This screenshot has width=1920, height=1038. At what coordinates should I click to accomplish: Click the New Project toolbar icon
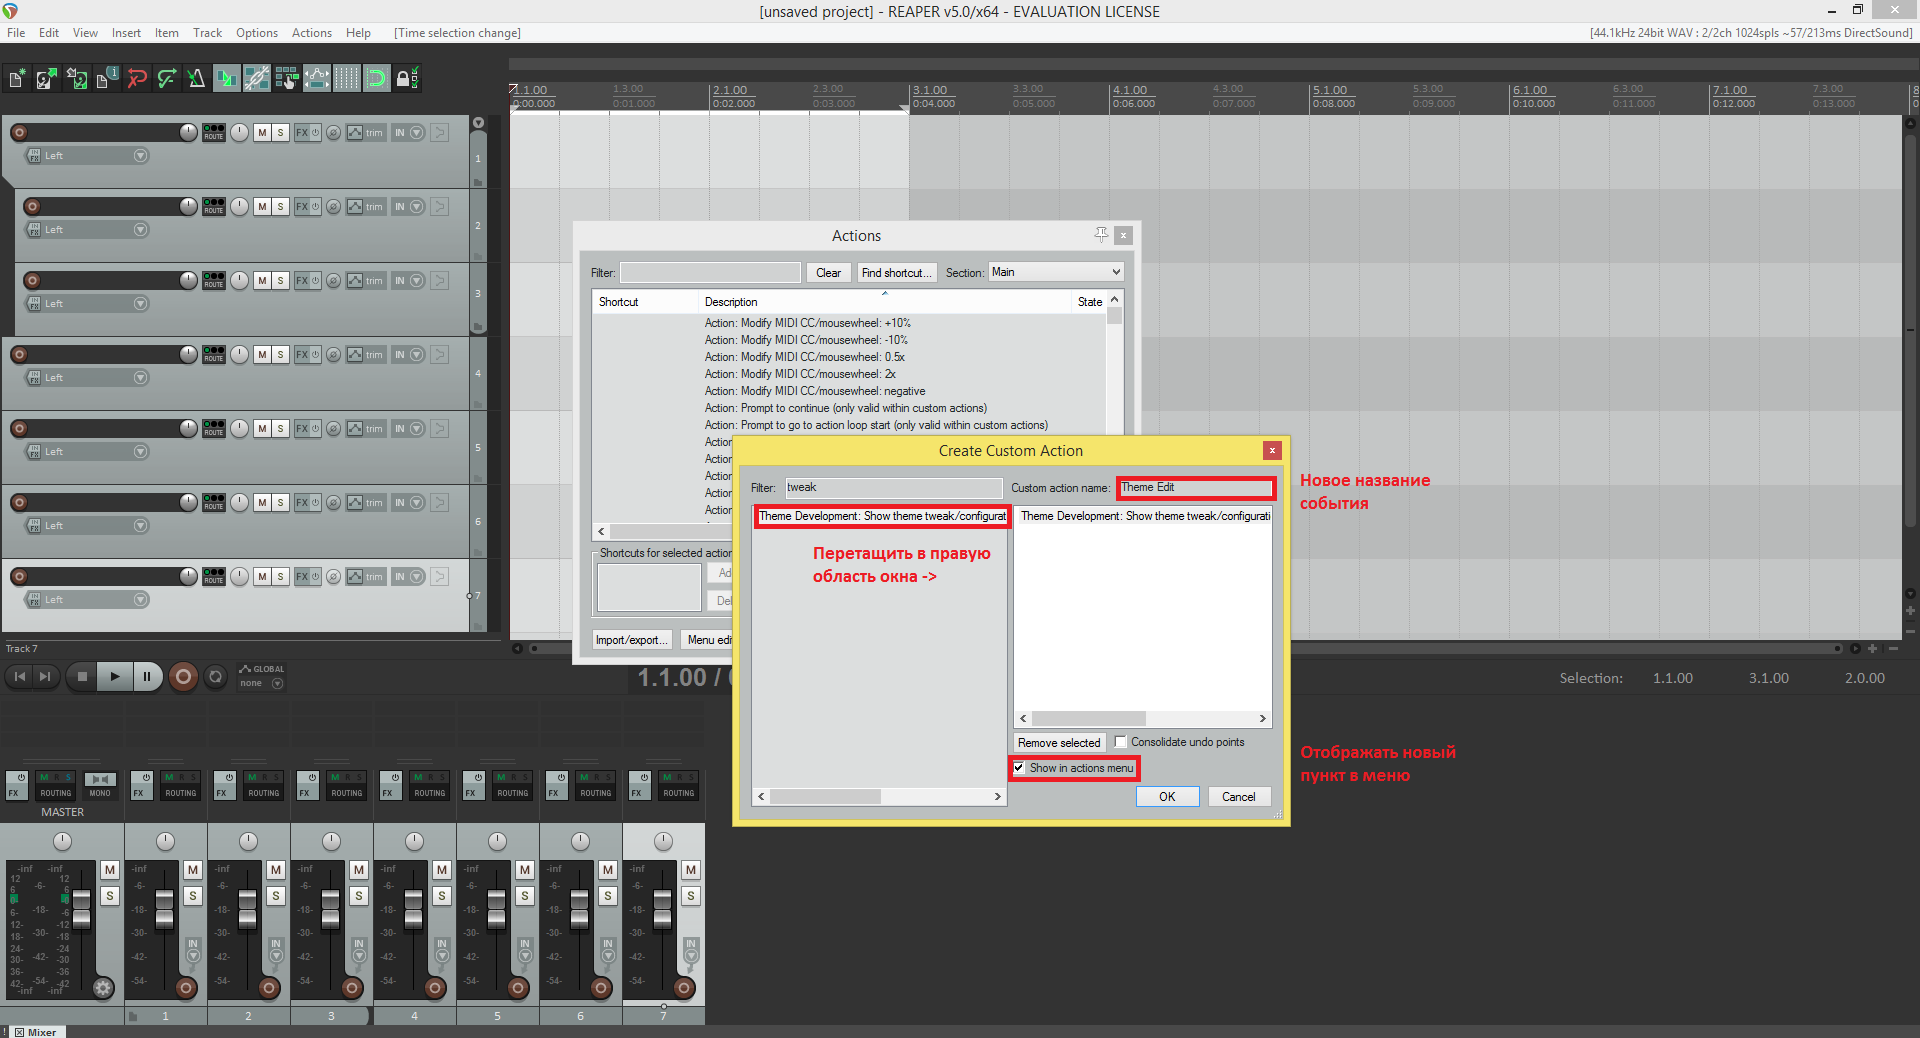coord(17,78)
